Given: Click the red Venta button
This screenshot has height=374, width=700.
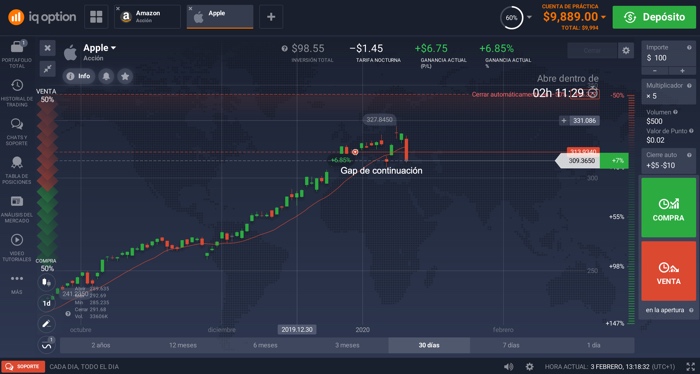Looking at the screenshot, I should click(668, 271).
